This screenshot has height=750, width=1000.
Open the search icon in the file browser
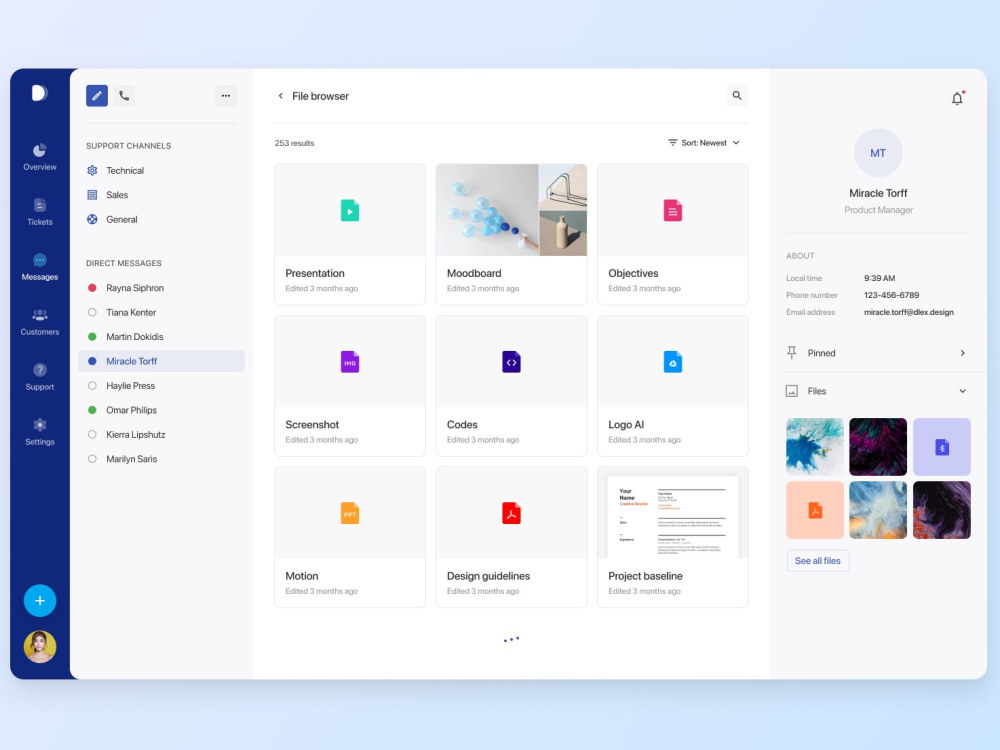737,95
